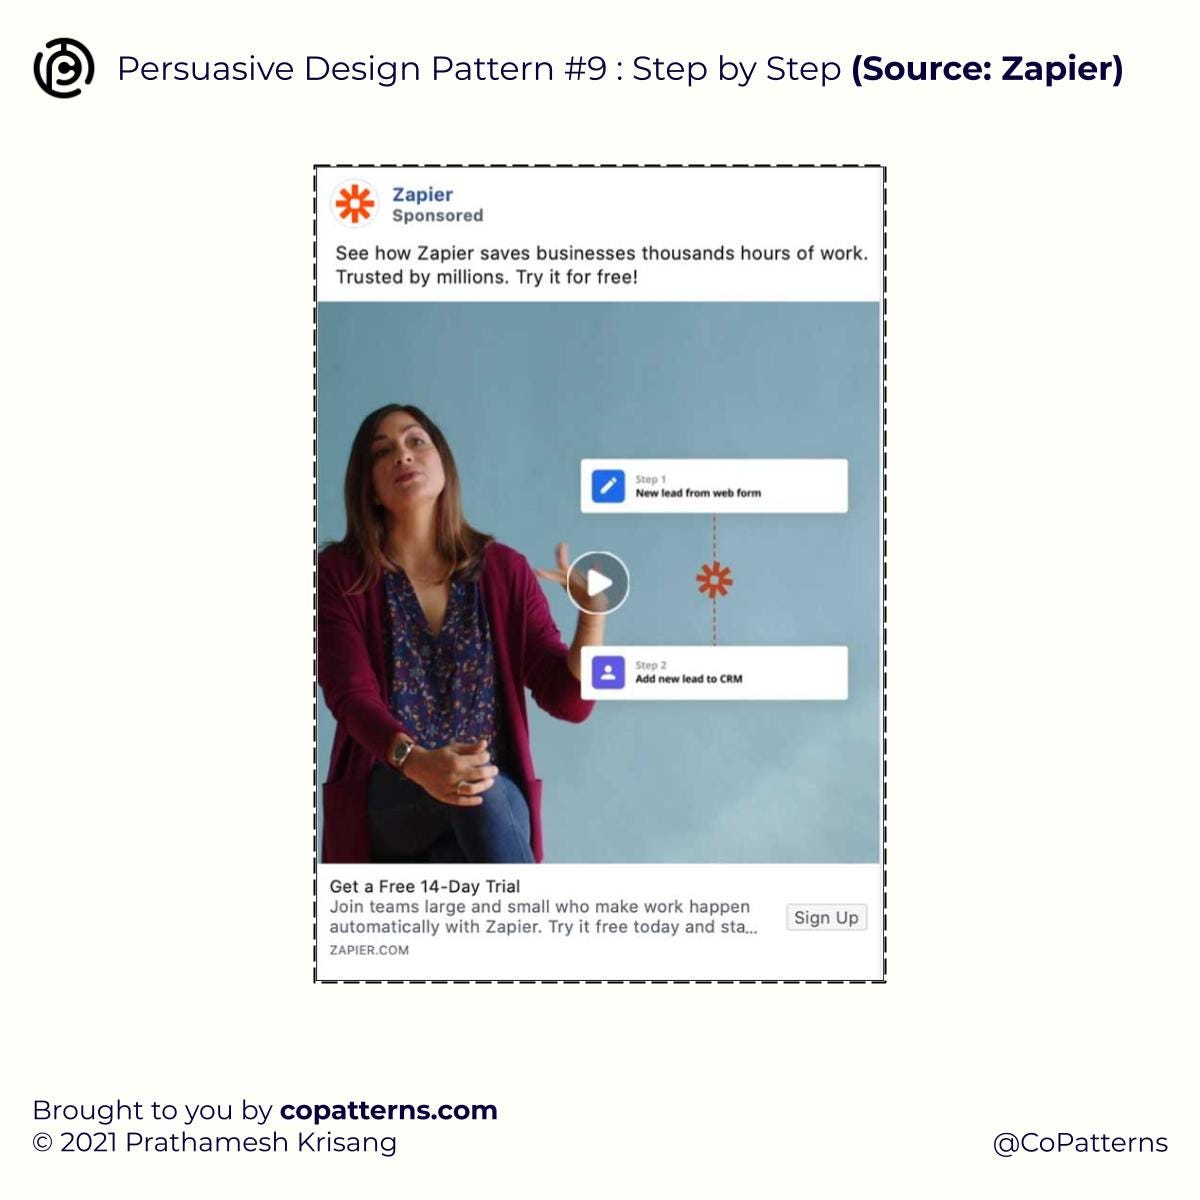Click the ad text about saving hours
This screenshot has width=1200, height=1200.
(x=601, y=265)
